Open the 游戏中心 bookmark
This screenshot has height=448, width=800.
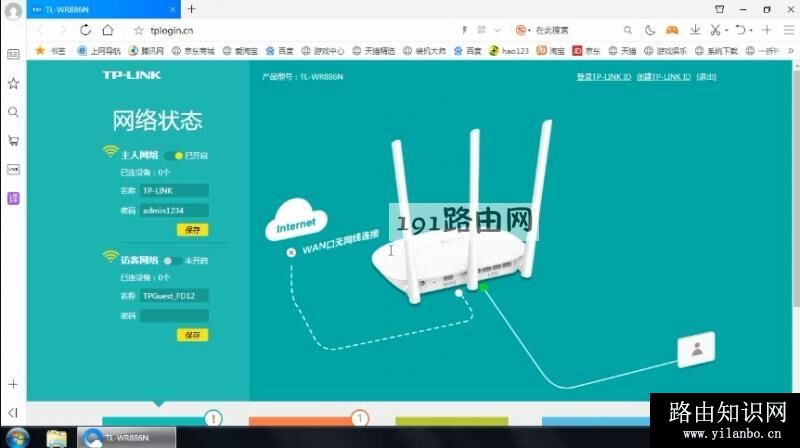pos(322,51)
